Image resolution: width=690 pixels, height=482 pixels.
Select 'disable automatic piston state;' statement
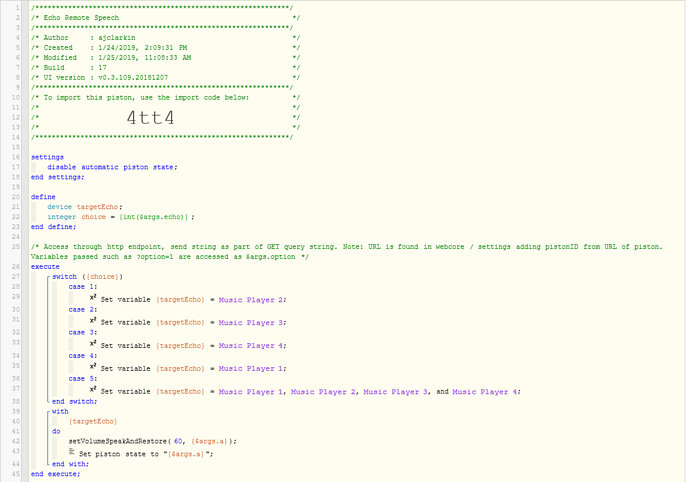pyautogui.click(x=112, y=167)
